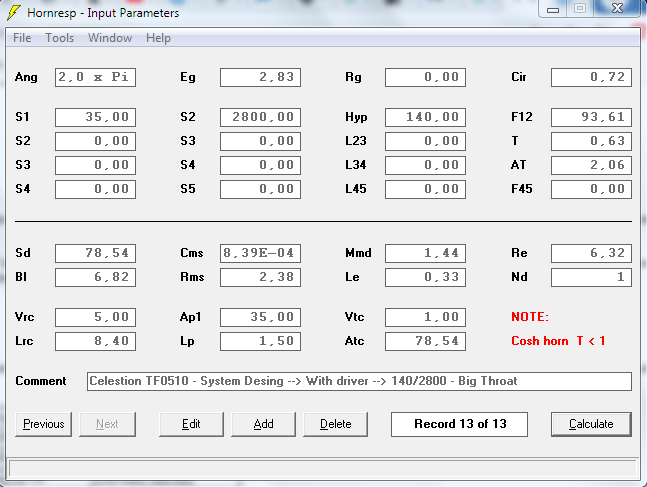Click the Mmd field value 1,44

click(x=425, y=253)
